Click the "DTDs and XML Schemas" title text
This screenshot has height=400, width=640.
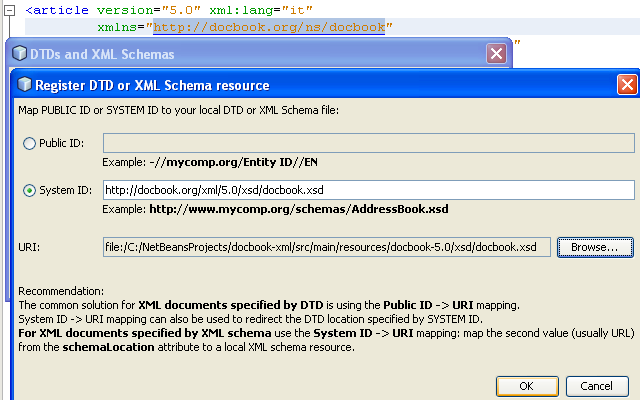tap(102, 54)
